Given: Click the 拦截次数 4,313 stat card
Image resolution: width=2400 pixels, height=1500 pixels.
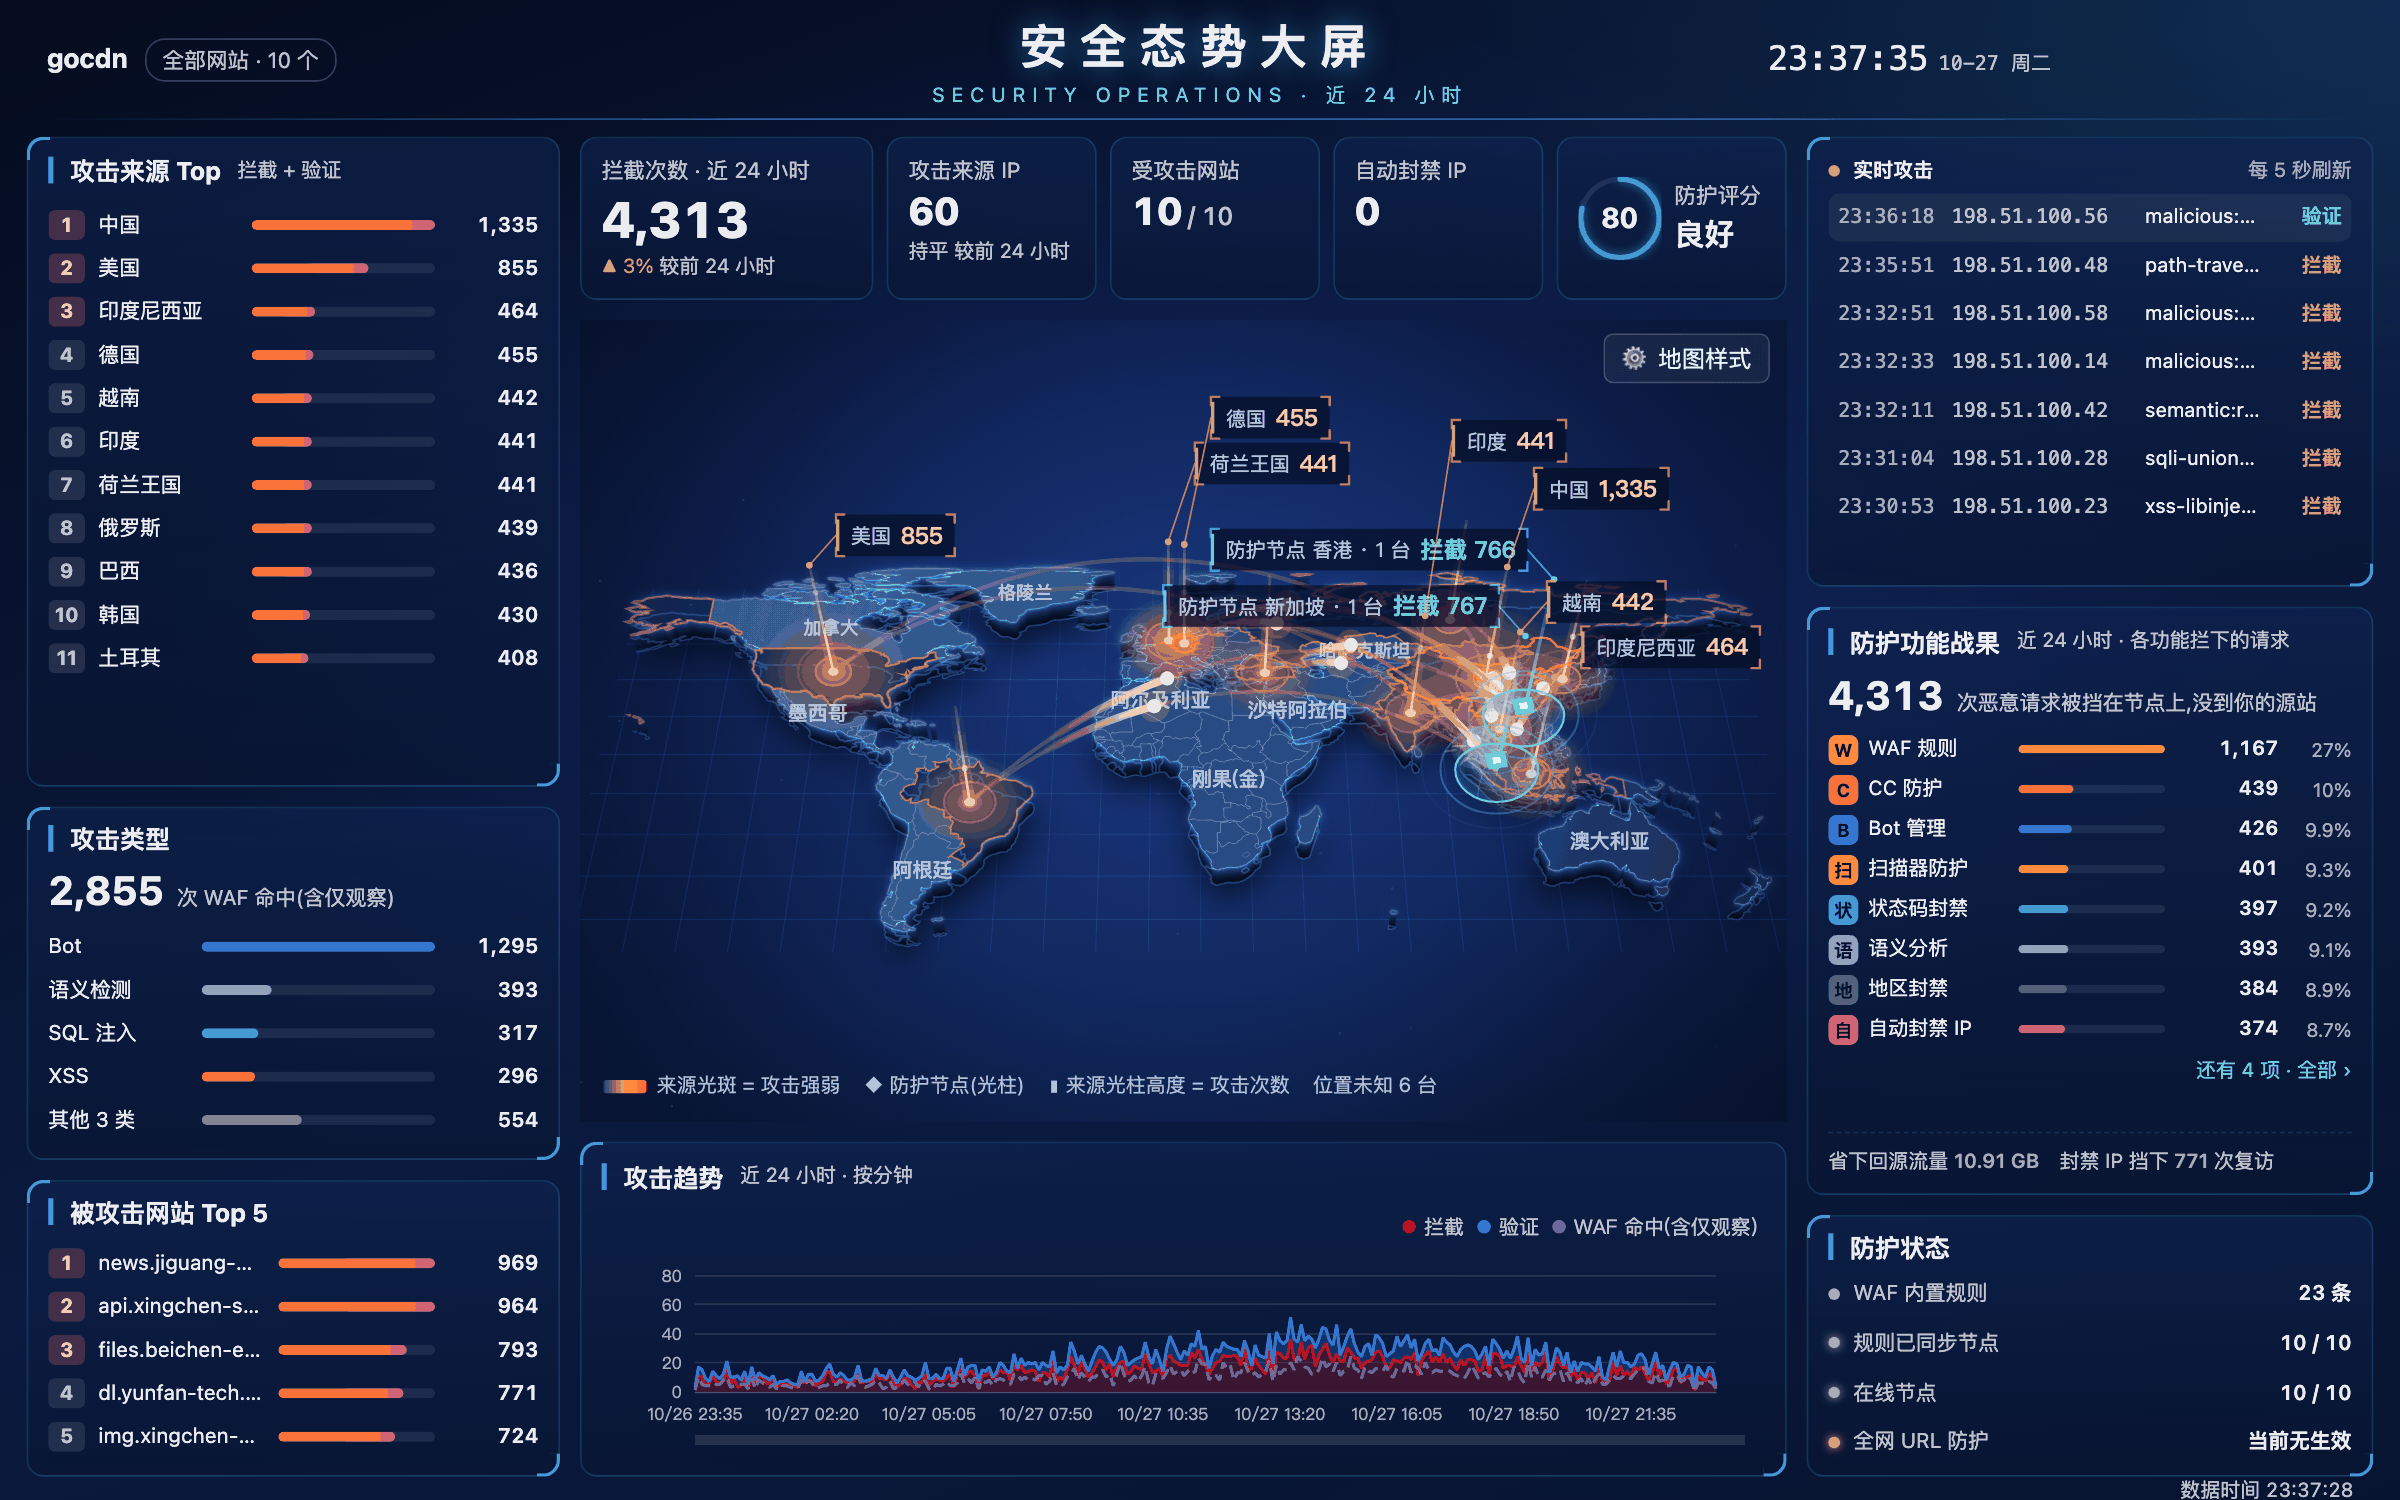Looking at the screenshot, I should [726, 218].
